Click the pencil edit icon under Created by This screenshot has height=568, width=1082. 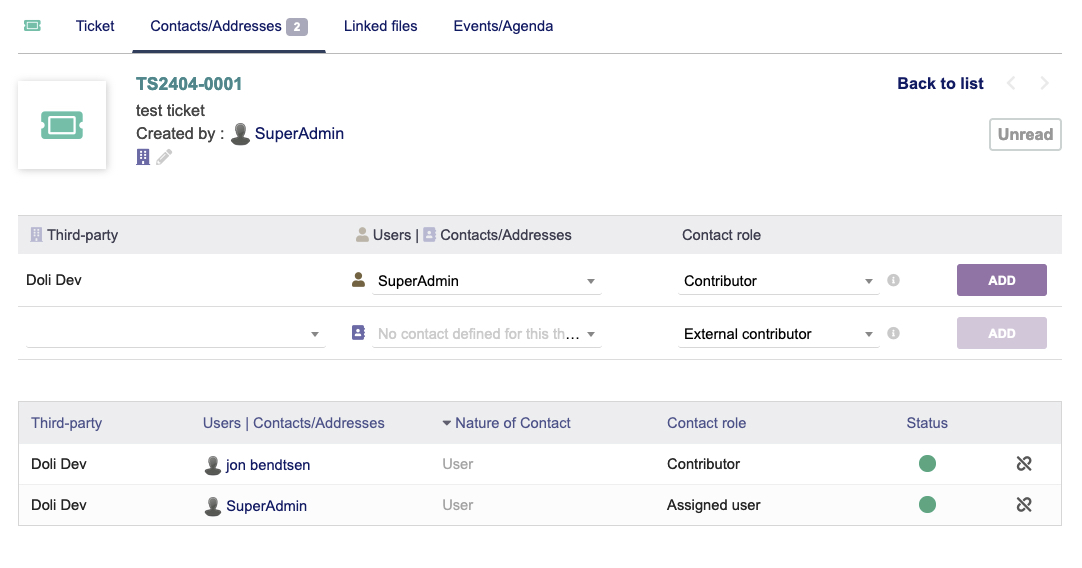pyautogui.click(x=164, y=157)
